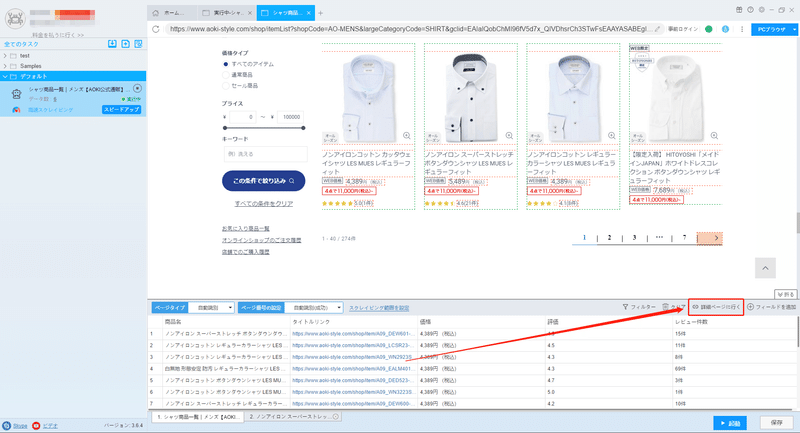Click スクレイピング範囲を設定 link

coord(379,308)
